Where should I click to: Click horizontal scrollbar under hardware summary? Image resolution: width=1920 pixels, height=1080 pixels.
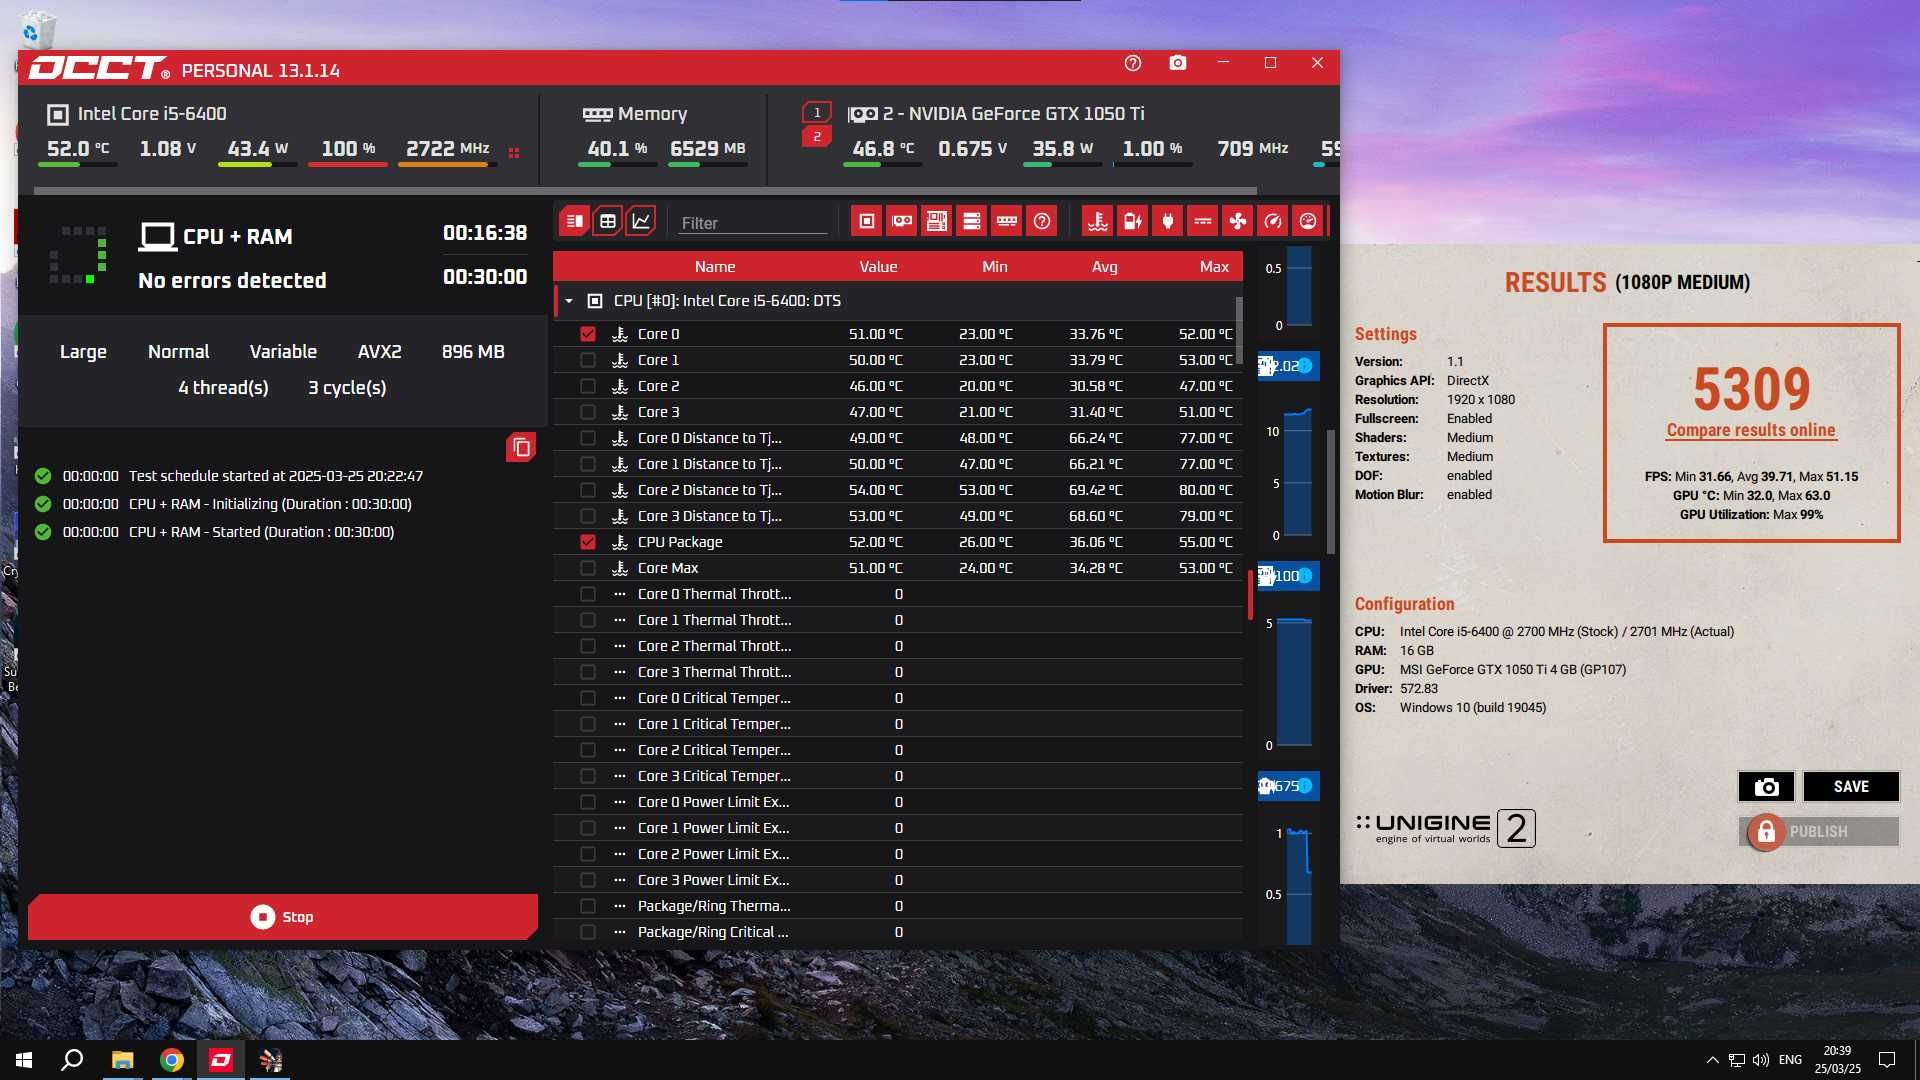click(x=645, y=190)
